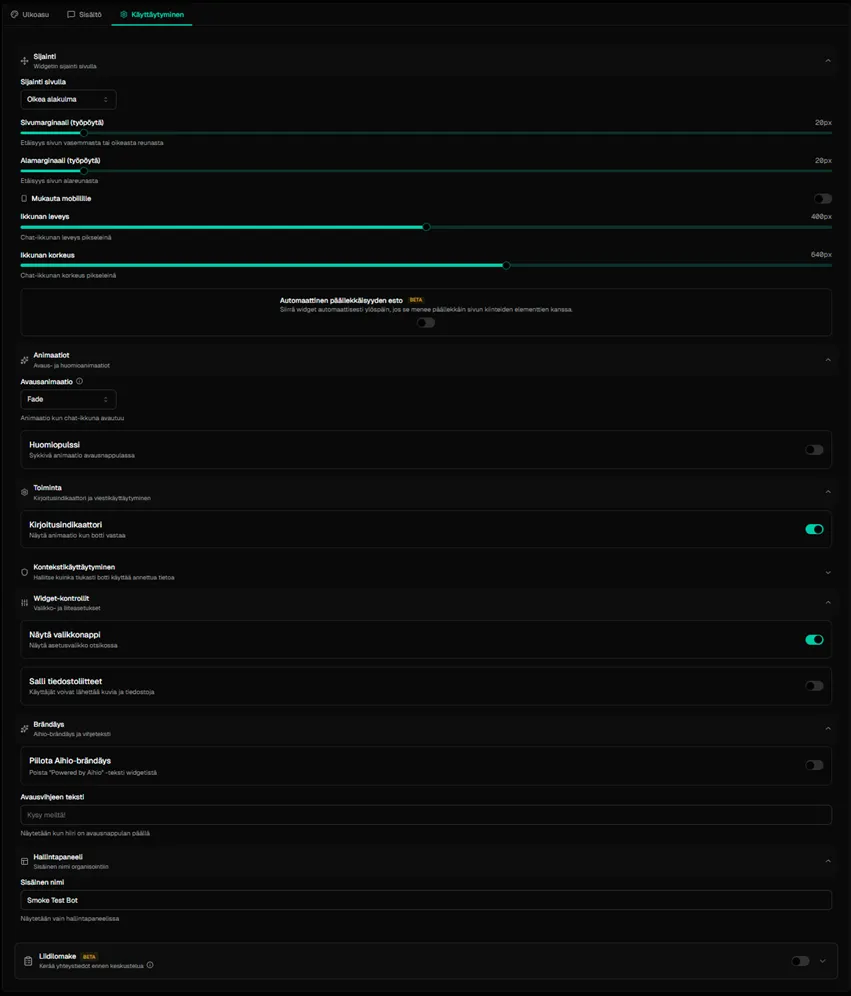Open the Fade animation dropdown
The height and width of the screenshot is (996, 851).
click(68, 399)
